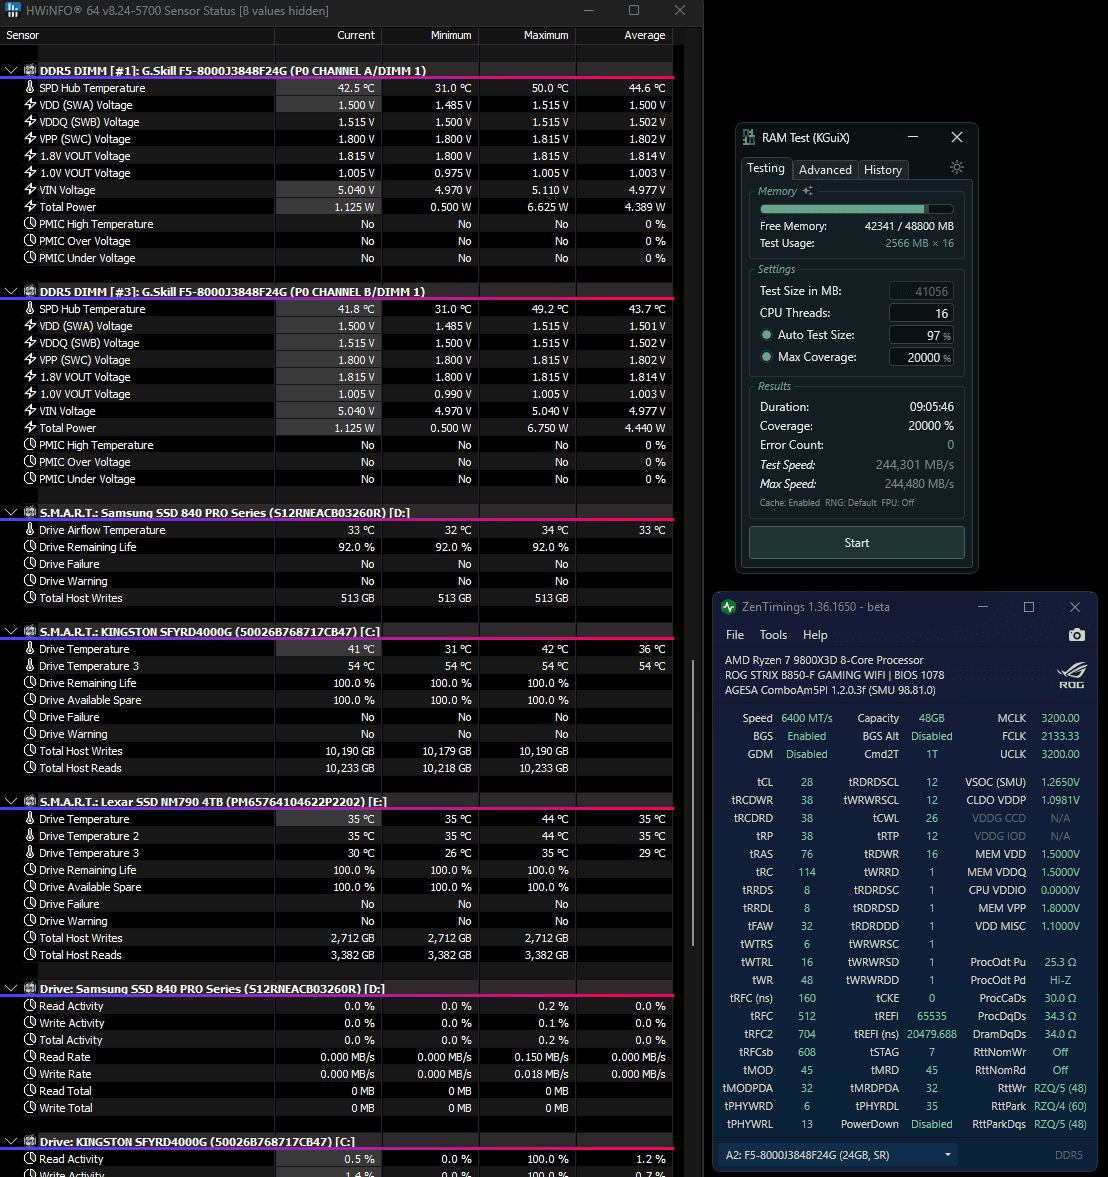Click thermometer icon of DIMM #1 SPD Hub Temperature
This screenshot has width=1108, height=1177.
click(x=30, y=87)
